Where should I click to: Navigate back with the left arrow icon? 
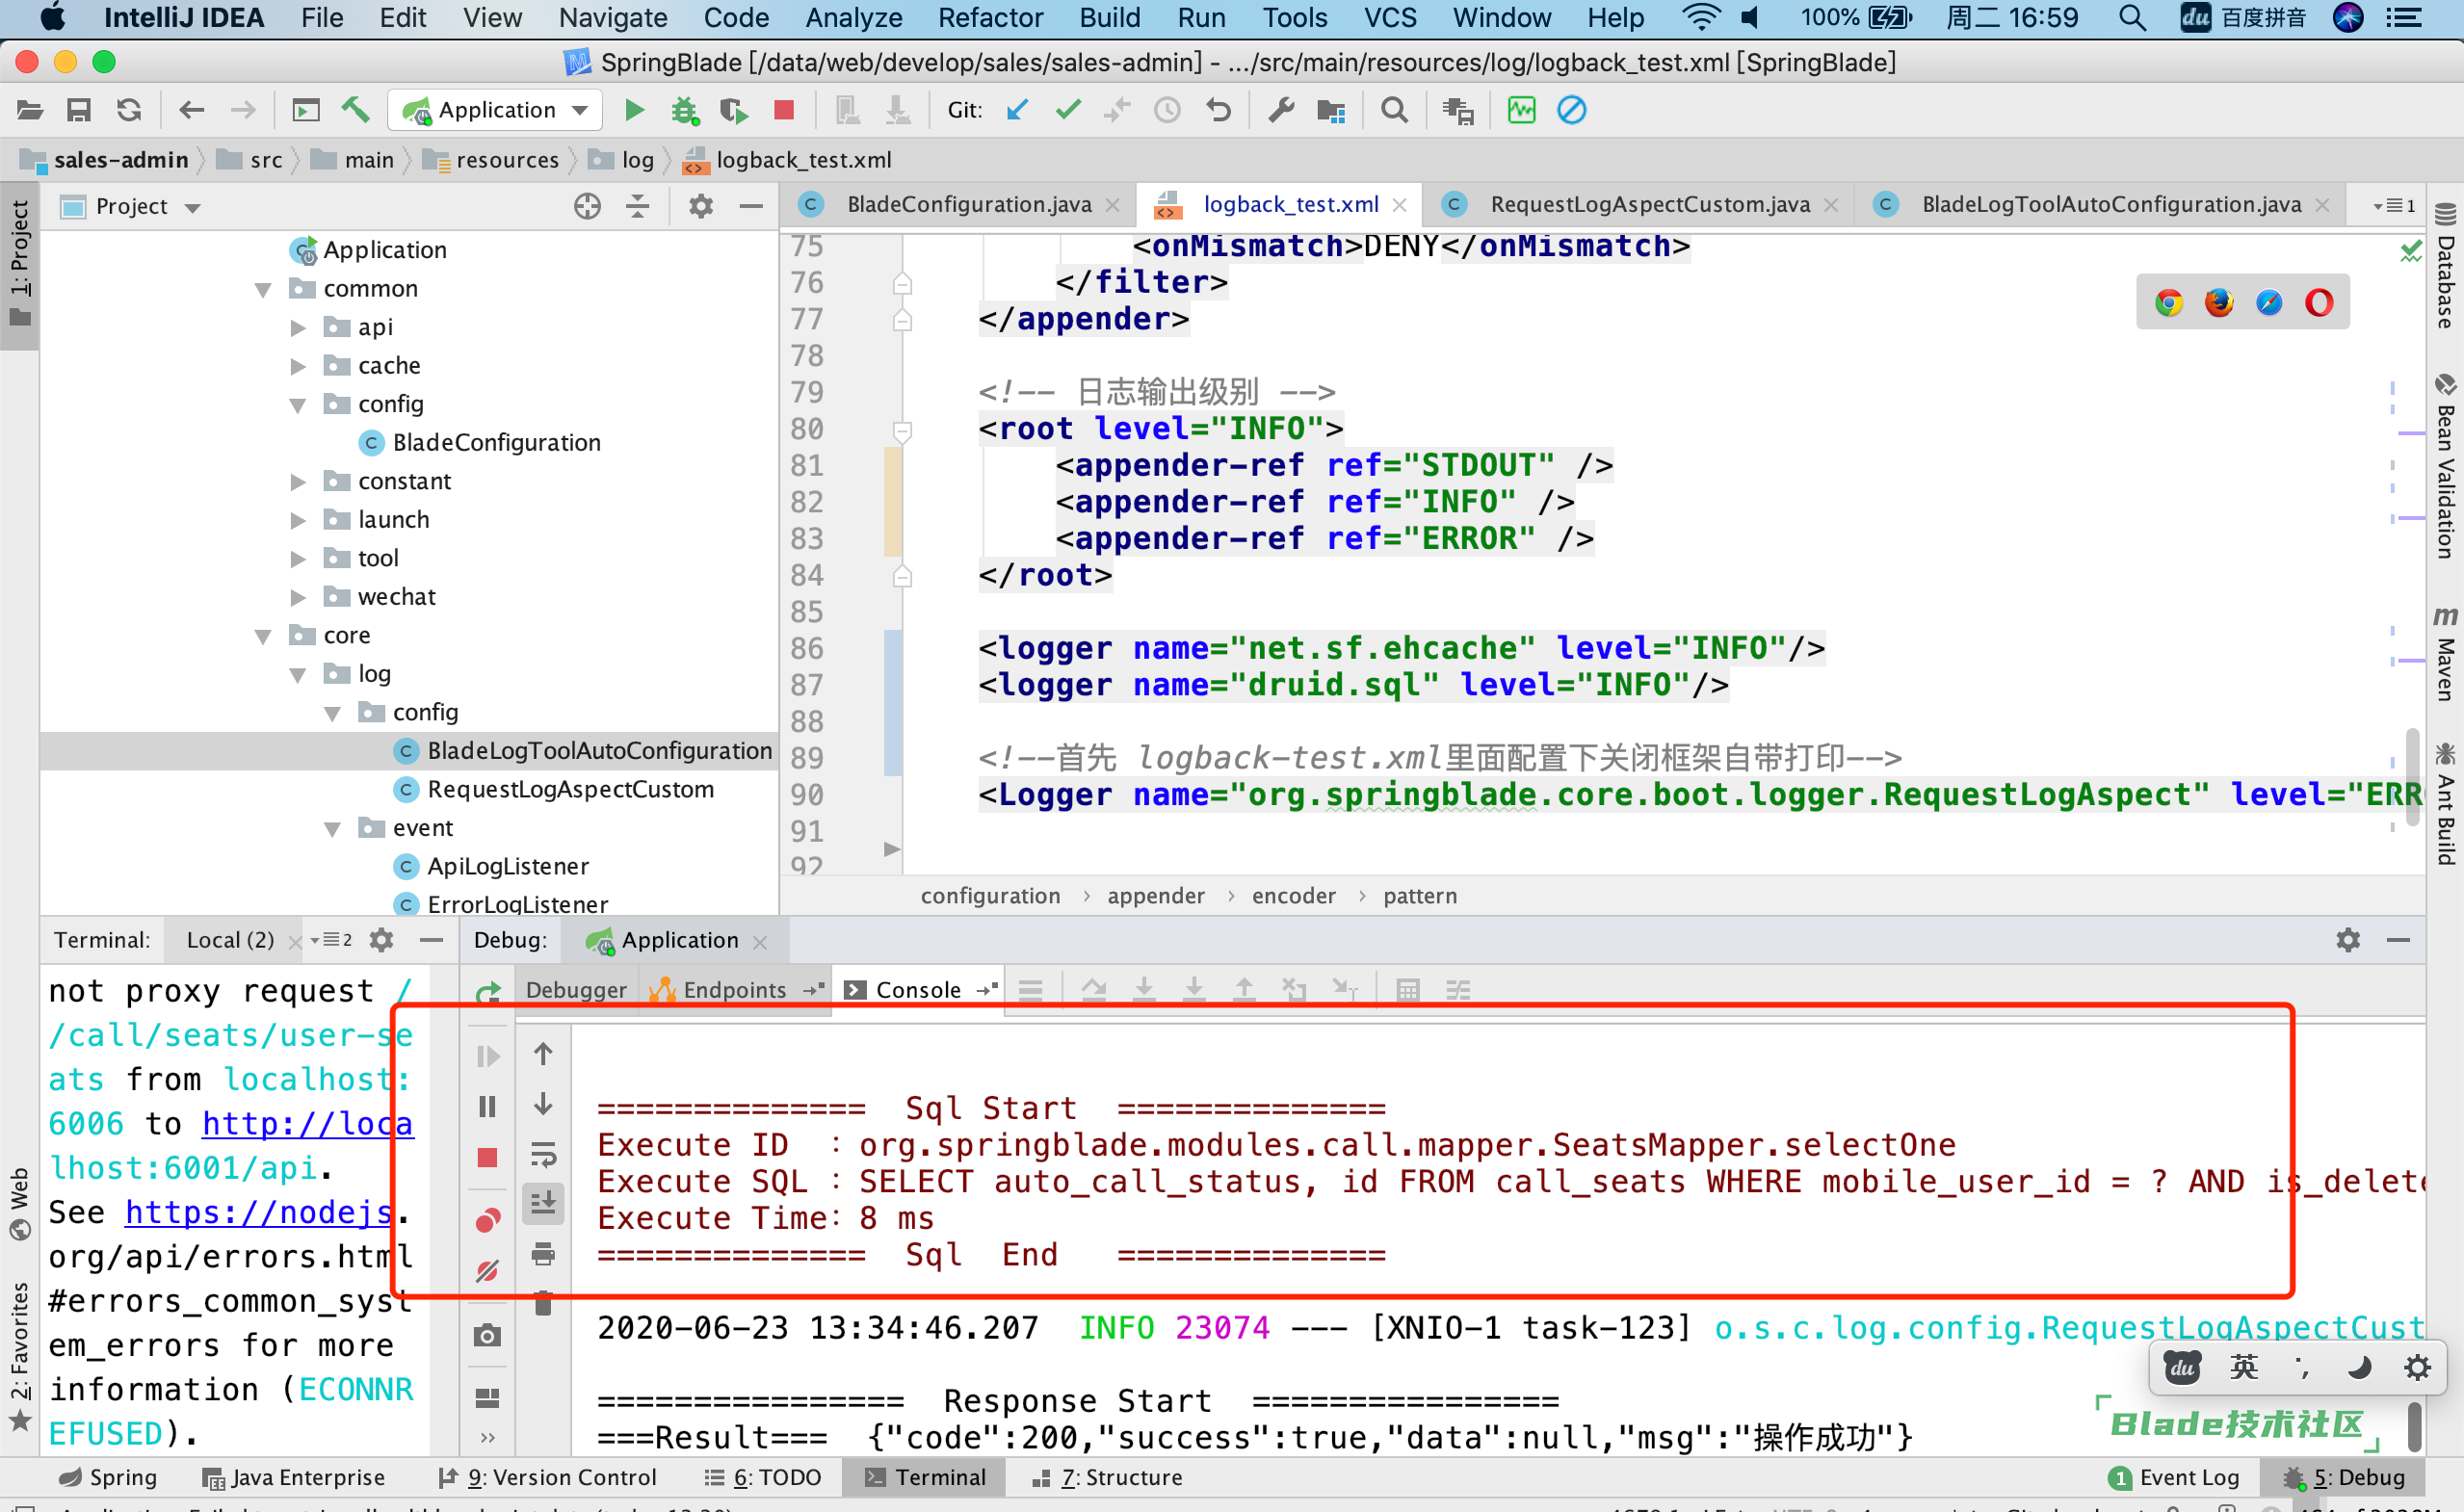[x=191, y=110]
